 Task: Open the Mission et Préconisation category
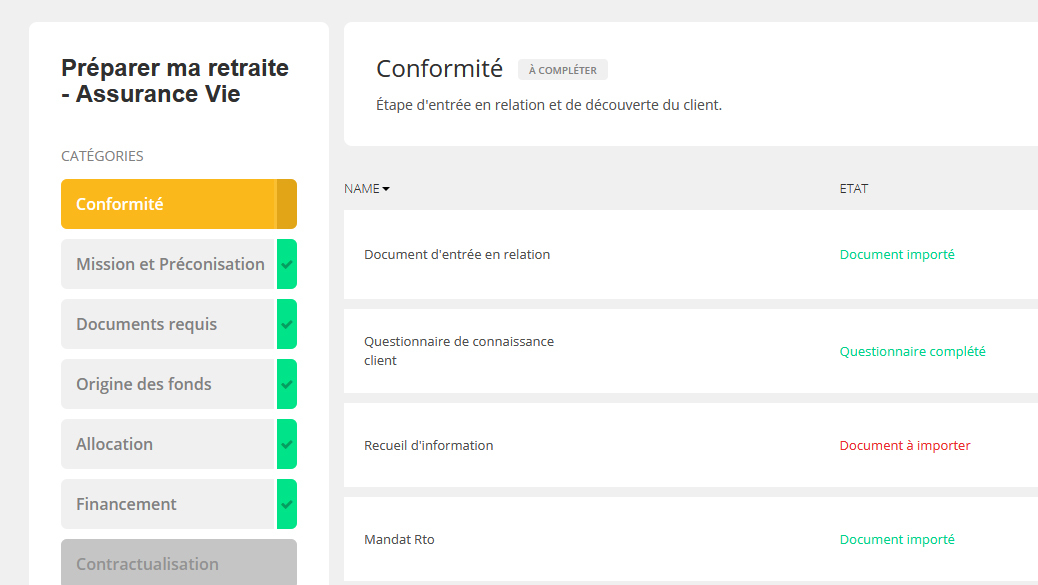point(169,265)
